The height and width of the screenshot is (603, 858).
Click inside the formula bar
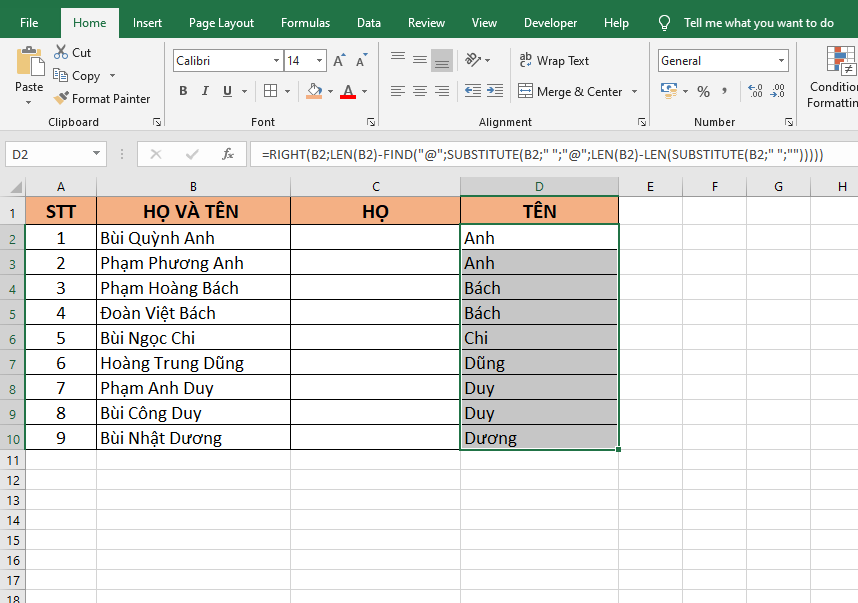pos(553,154)
